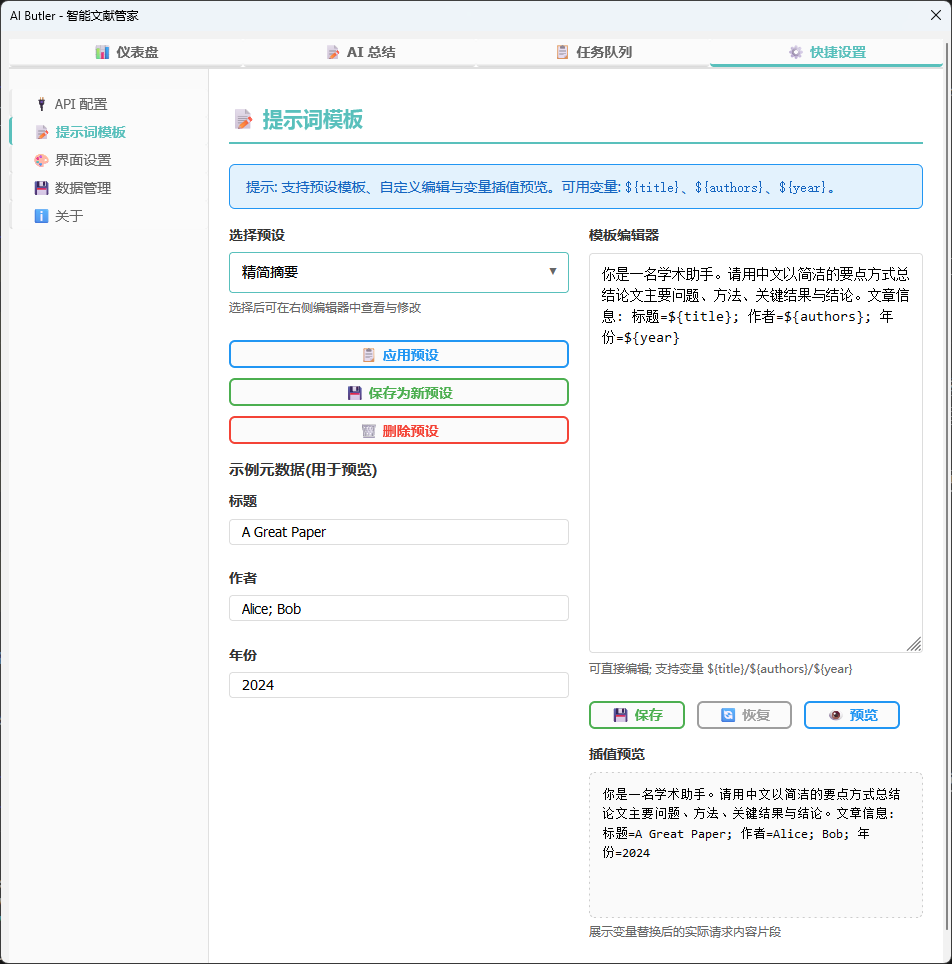The image size is (952, 964).
Task: Switch to the AI 总结 tab
Action: point(361,51)
